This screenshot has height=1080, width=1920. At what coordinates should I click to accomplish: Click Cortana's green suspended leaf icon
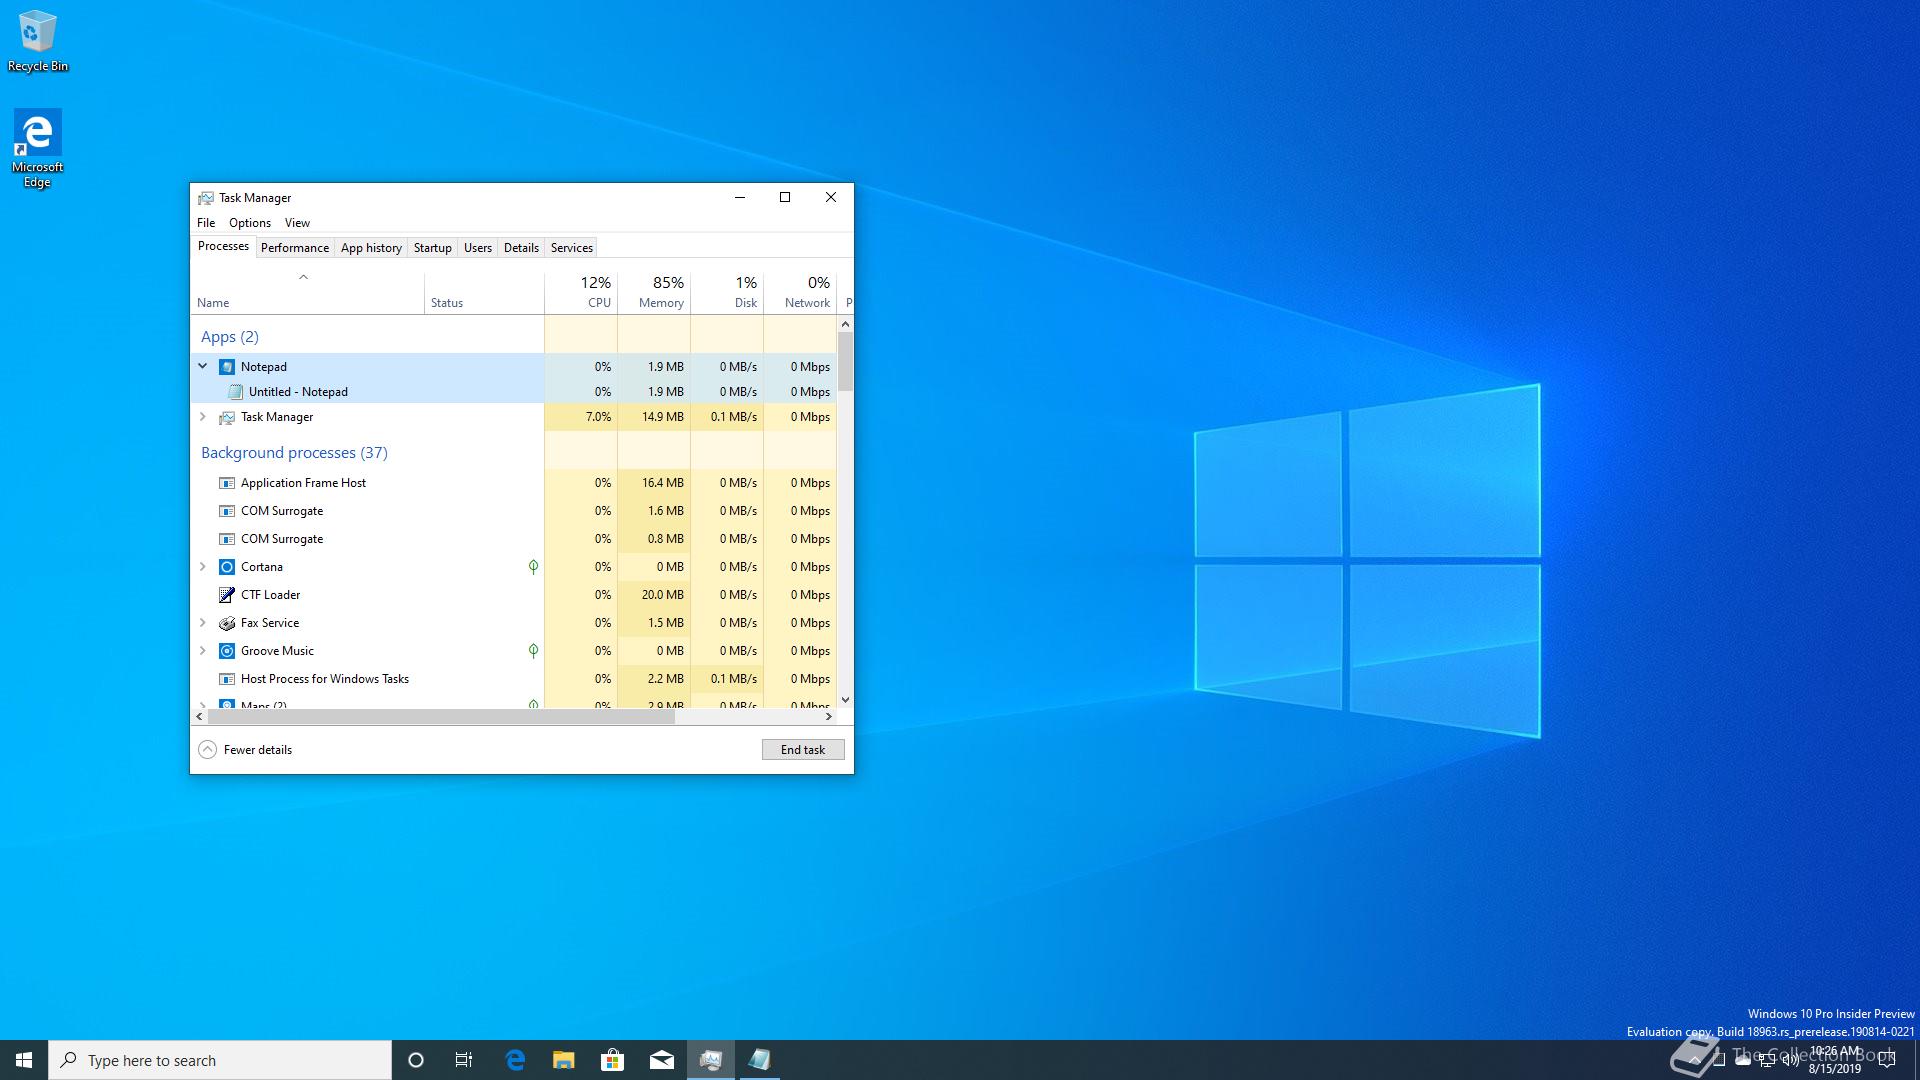coord(533,567)
